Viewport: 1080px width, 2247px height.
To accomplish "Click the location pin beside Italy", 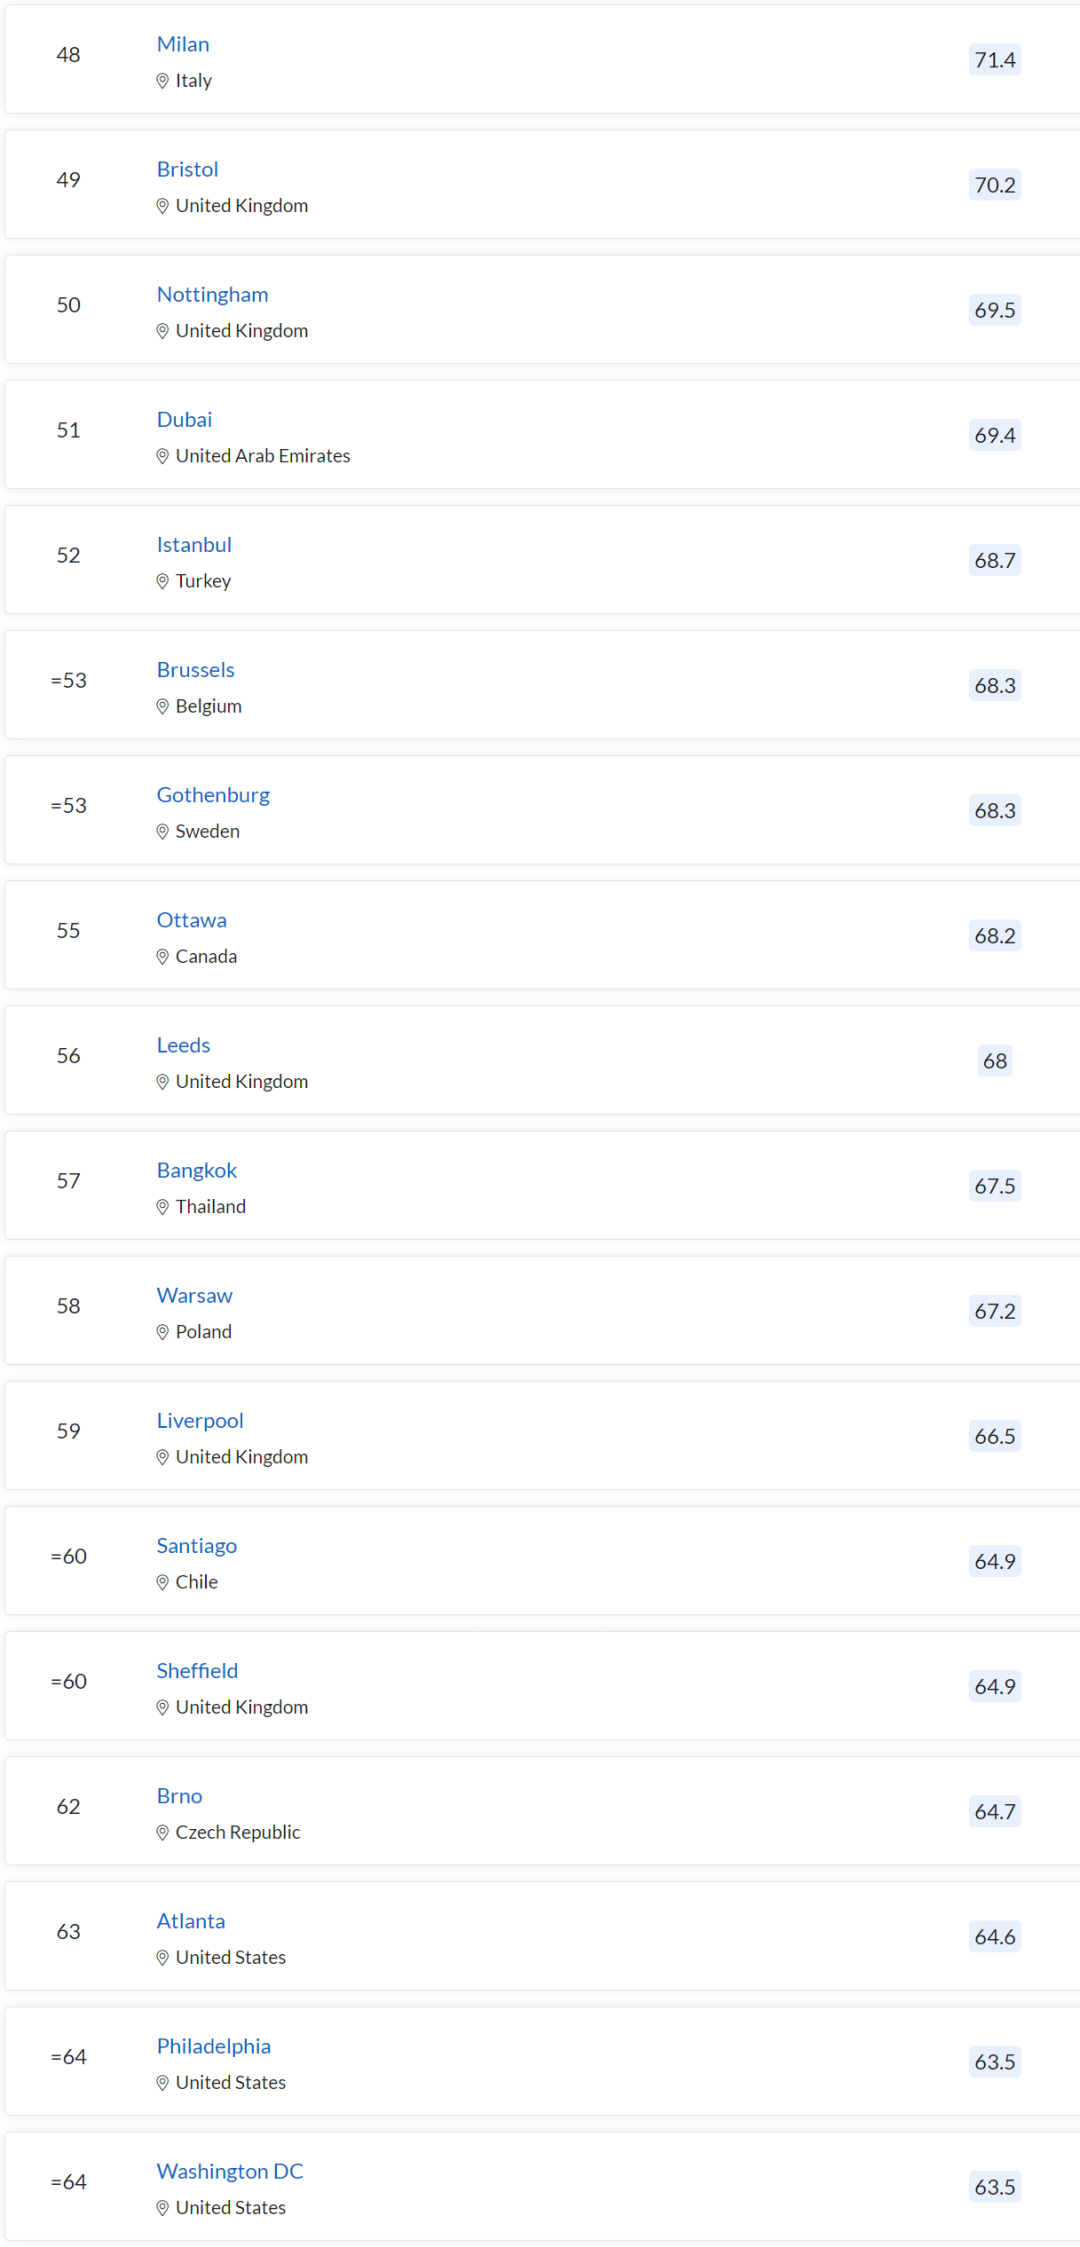I will click(162, 81).
